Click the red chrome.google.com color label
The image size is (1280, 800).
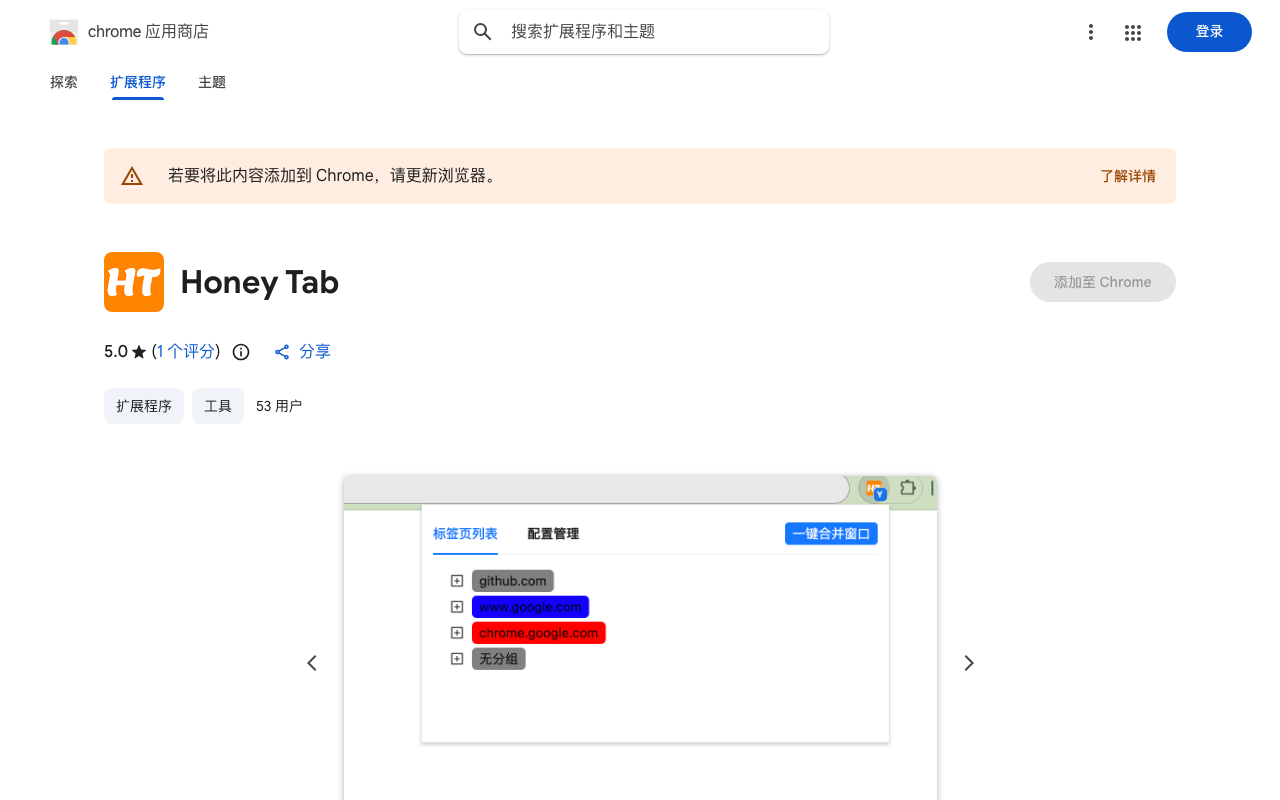539,633
